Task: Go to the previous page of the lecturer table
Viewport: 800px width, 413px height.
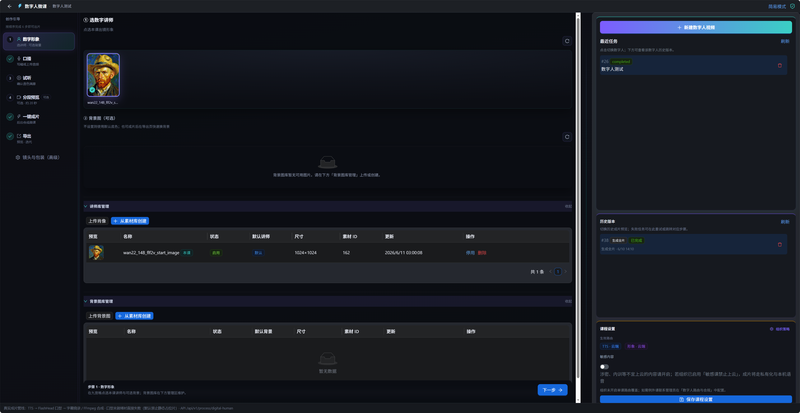Action: pyautogui.click(x=550, y=272)
